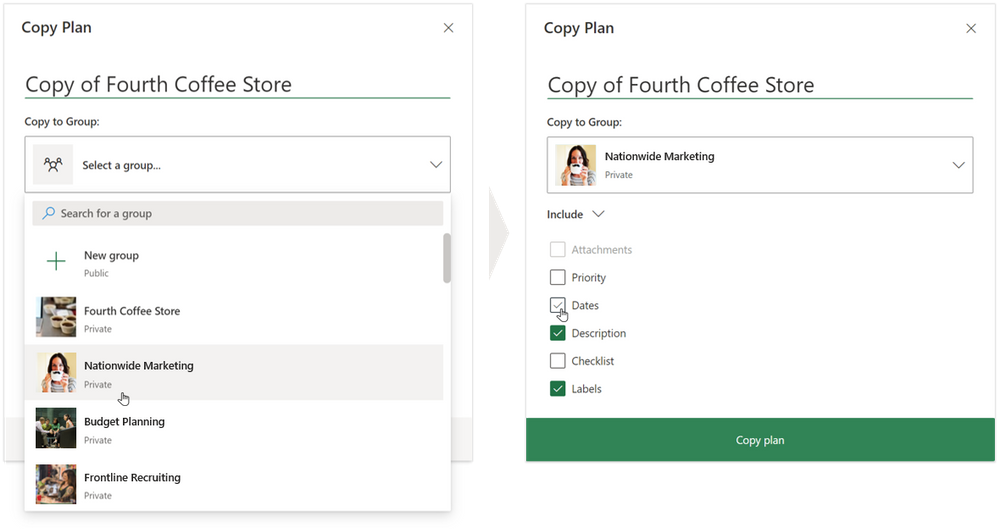Enable the Checklist checkbox
This screenshot has height=529, width=999.
pyautogui.click(x=557, y=361)
